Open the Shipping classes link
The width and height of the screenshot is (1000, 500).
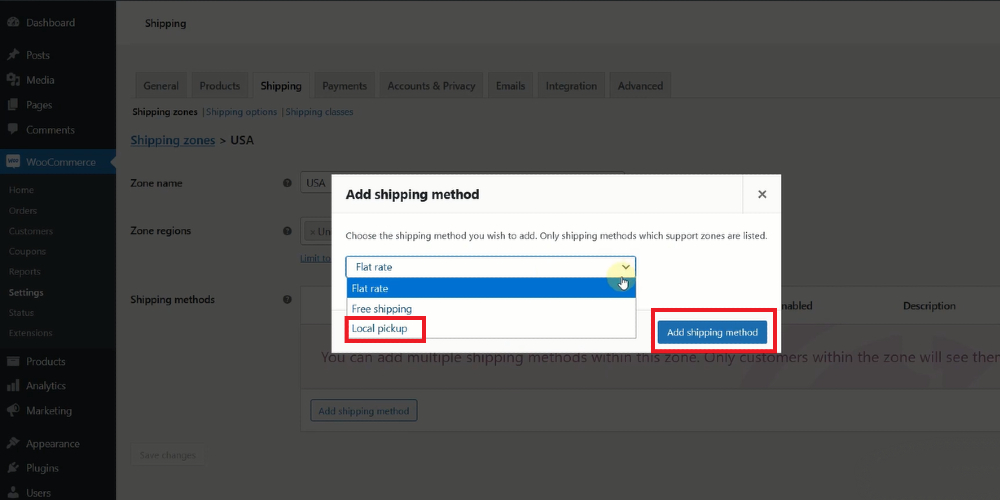coord(319,112)
